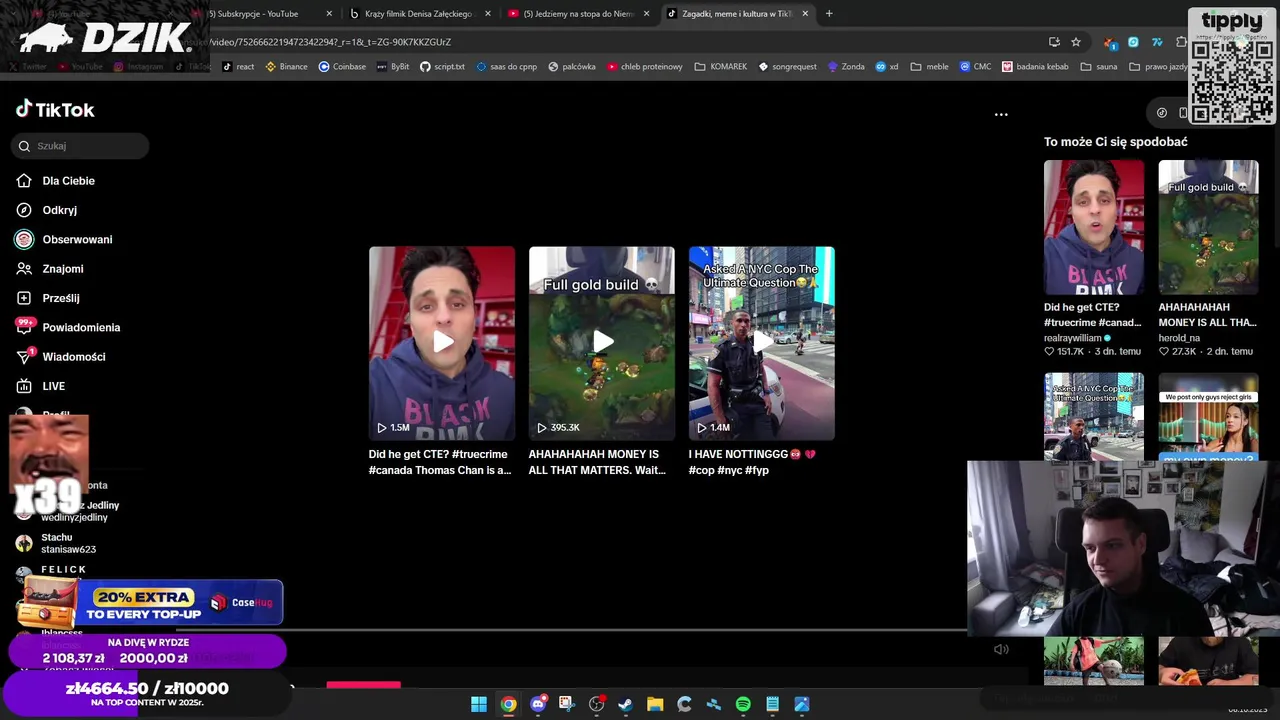This screenshot has height=720, width=1280.
Task: Open the Binance bookmark
Action: pyautogui.click(x=286, y=67)
